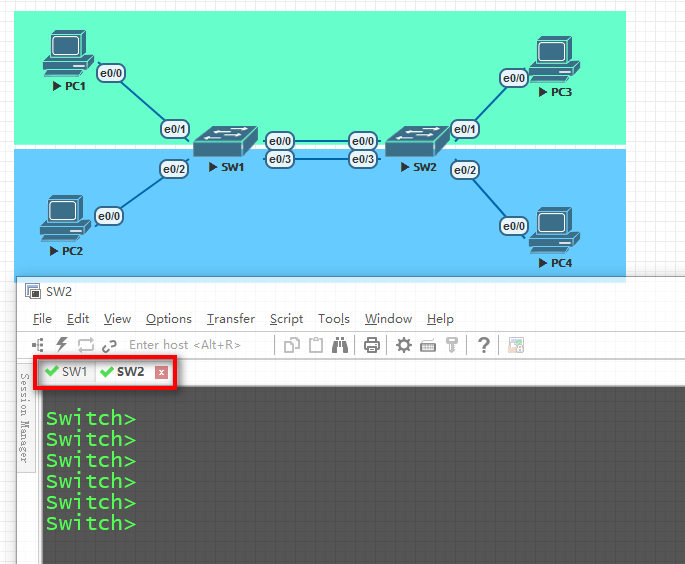Select the PC2 computer node
This screenshot has width=685, height=564.
point(66,218)
